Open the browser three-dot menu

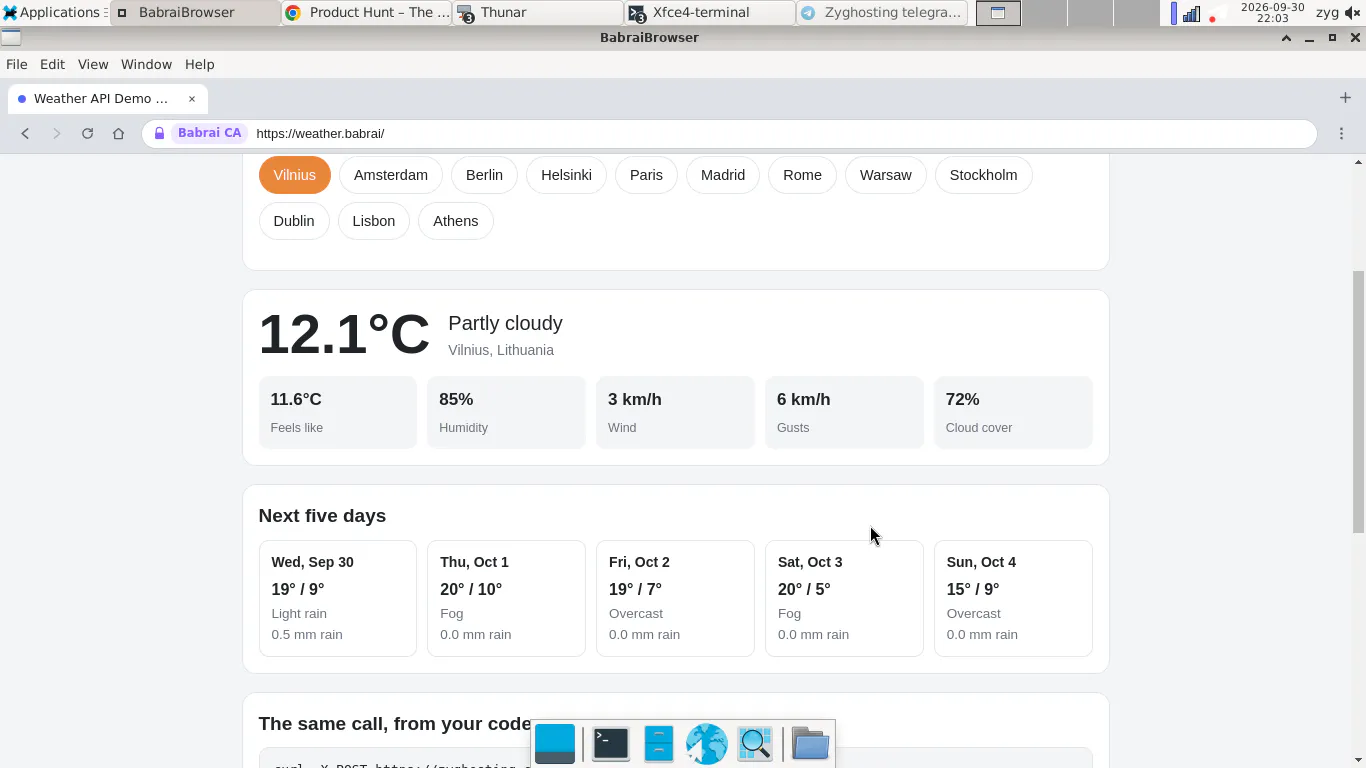[1342, 133]
